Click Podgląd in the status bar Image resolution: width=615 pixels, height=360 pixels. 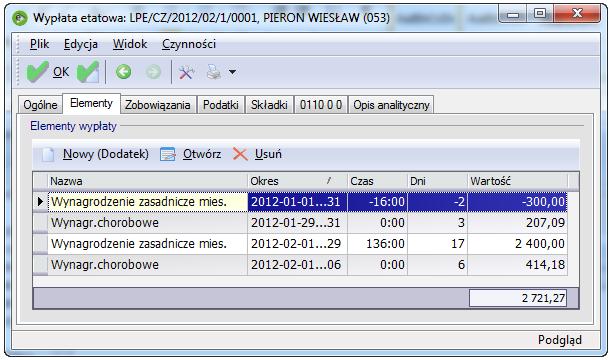(x=560, y=340)
